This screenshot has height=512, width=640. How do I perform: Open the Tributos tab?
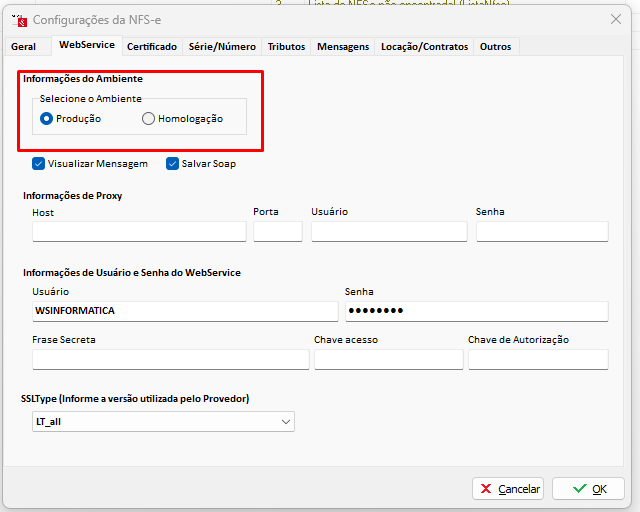[286, 47]
